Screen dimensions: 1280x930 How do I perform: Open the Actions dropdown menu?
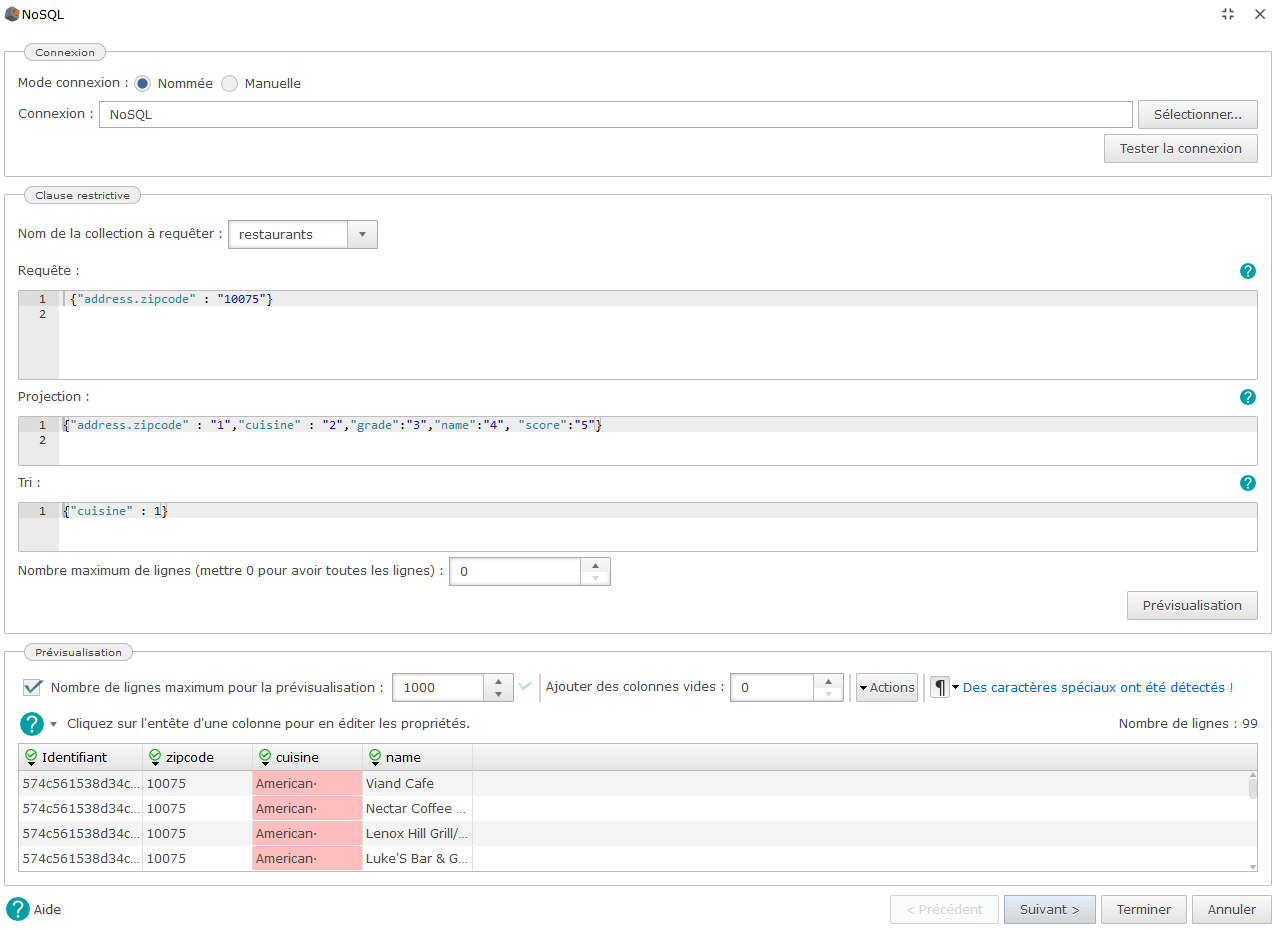pyautogui.click(x=887, y=687)
